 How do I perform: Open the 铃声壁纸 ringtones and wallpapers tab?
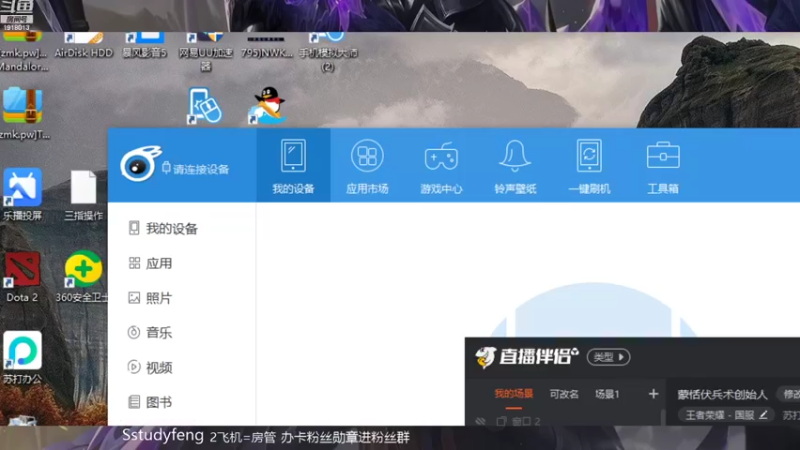click(515, 166)
